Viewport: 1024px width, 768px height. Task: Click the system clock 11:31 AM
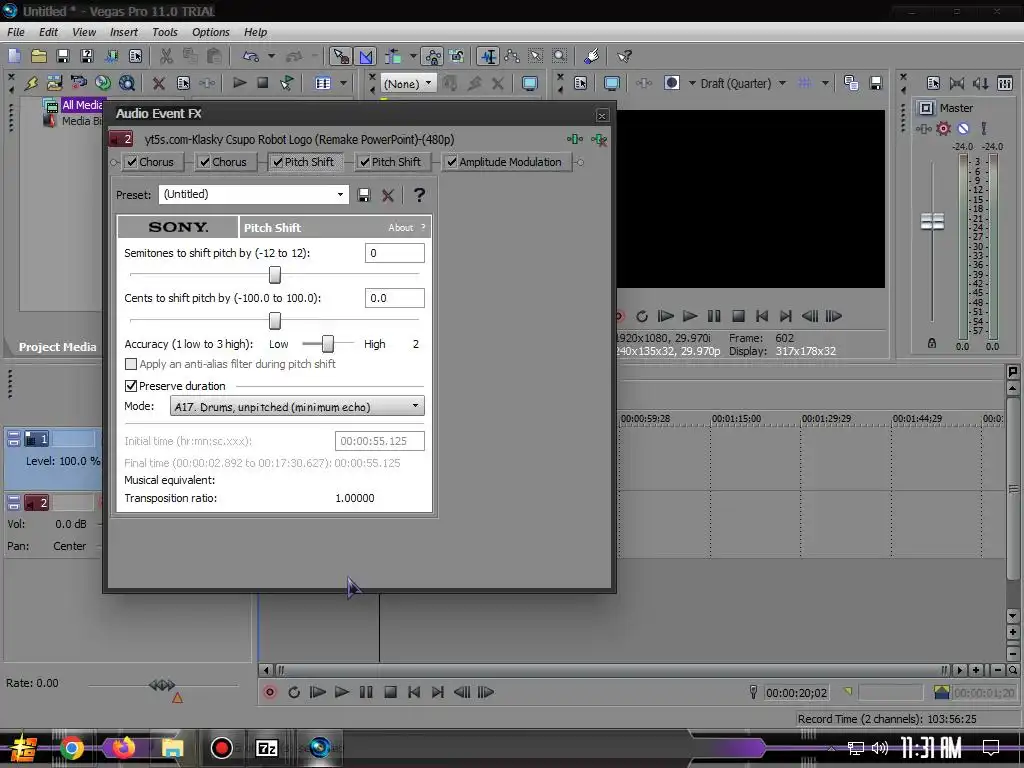[x=931, y=748]
